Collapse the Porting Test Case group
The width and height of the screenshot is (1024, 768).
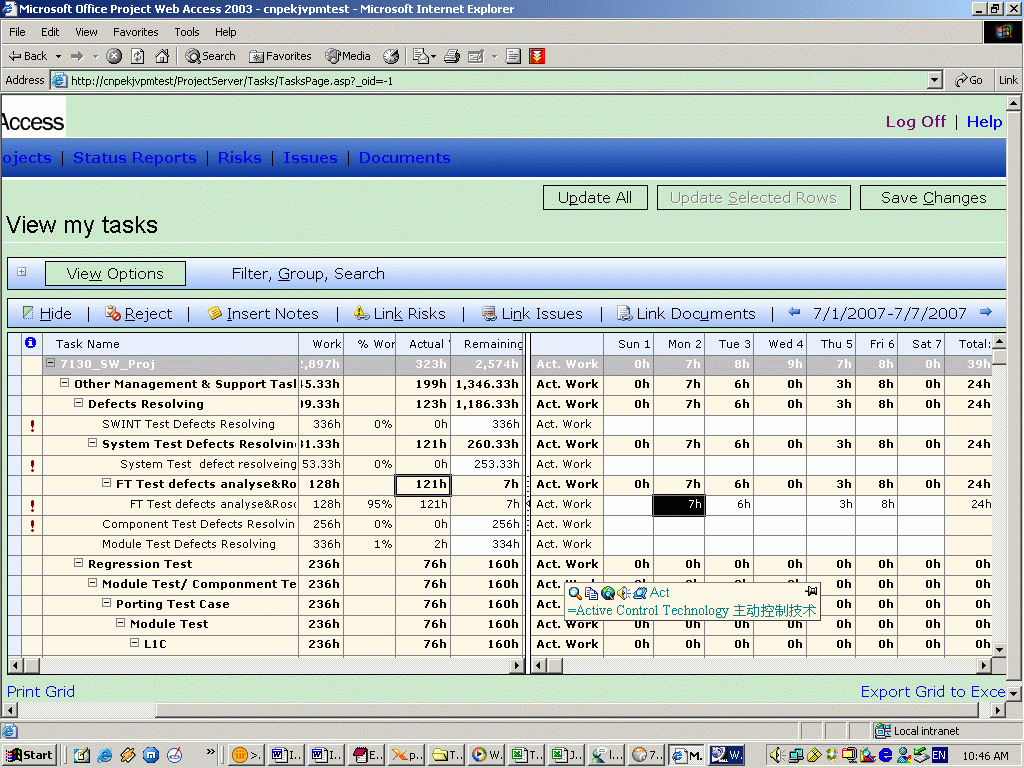pos(106,603)
